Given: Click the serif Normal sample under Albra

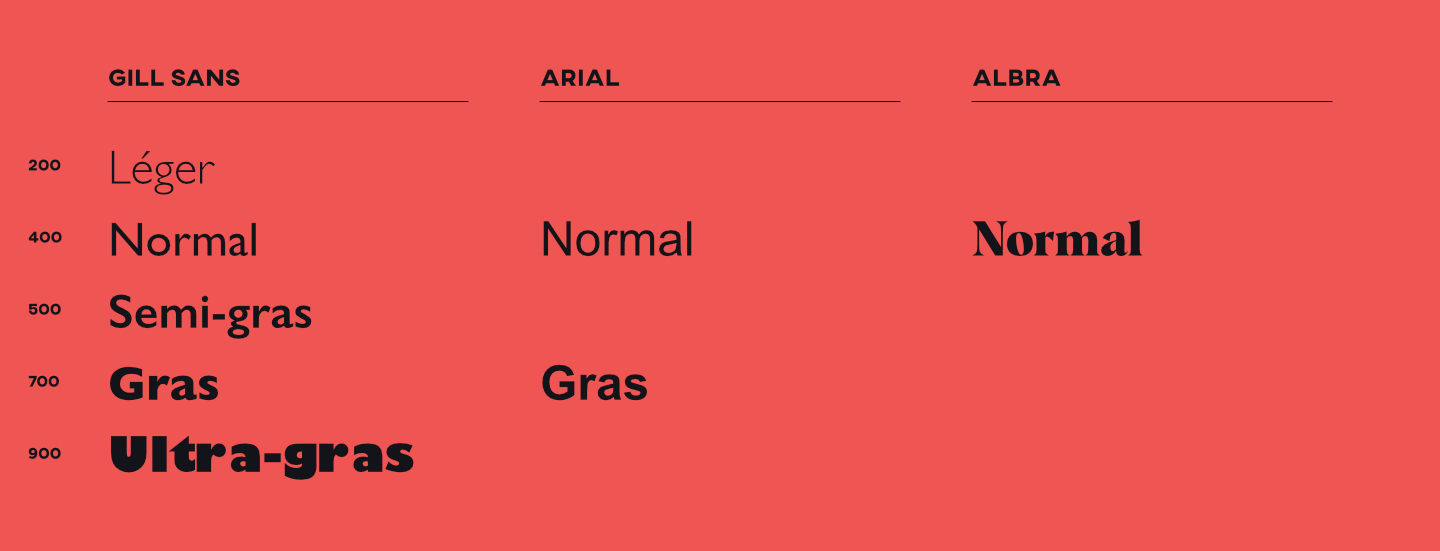Looking at the screenshot, I should [x=1057, y=240].
